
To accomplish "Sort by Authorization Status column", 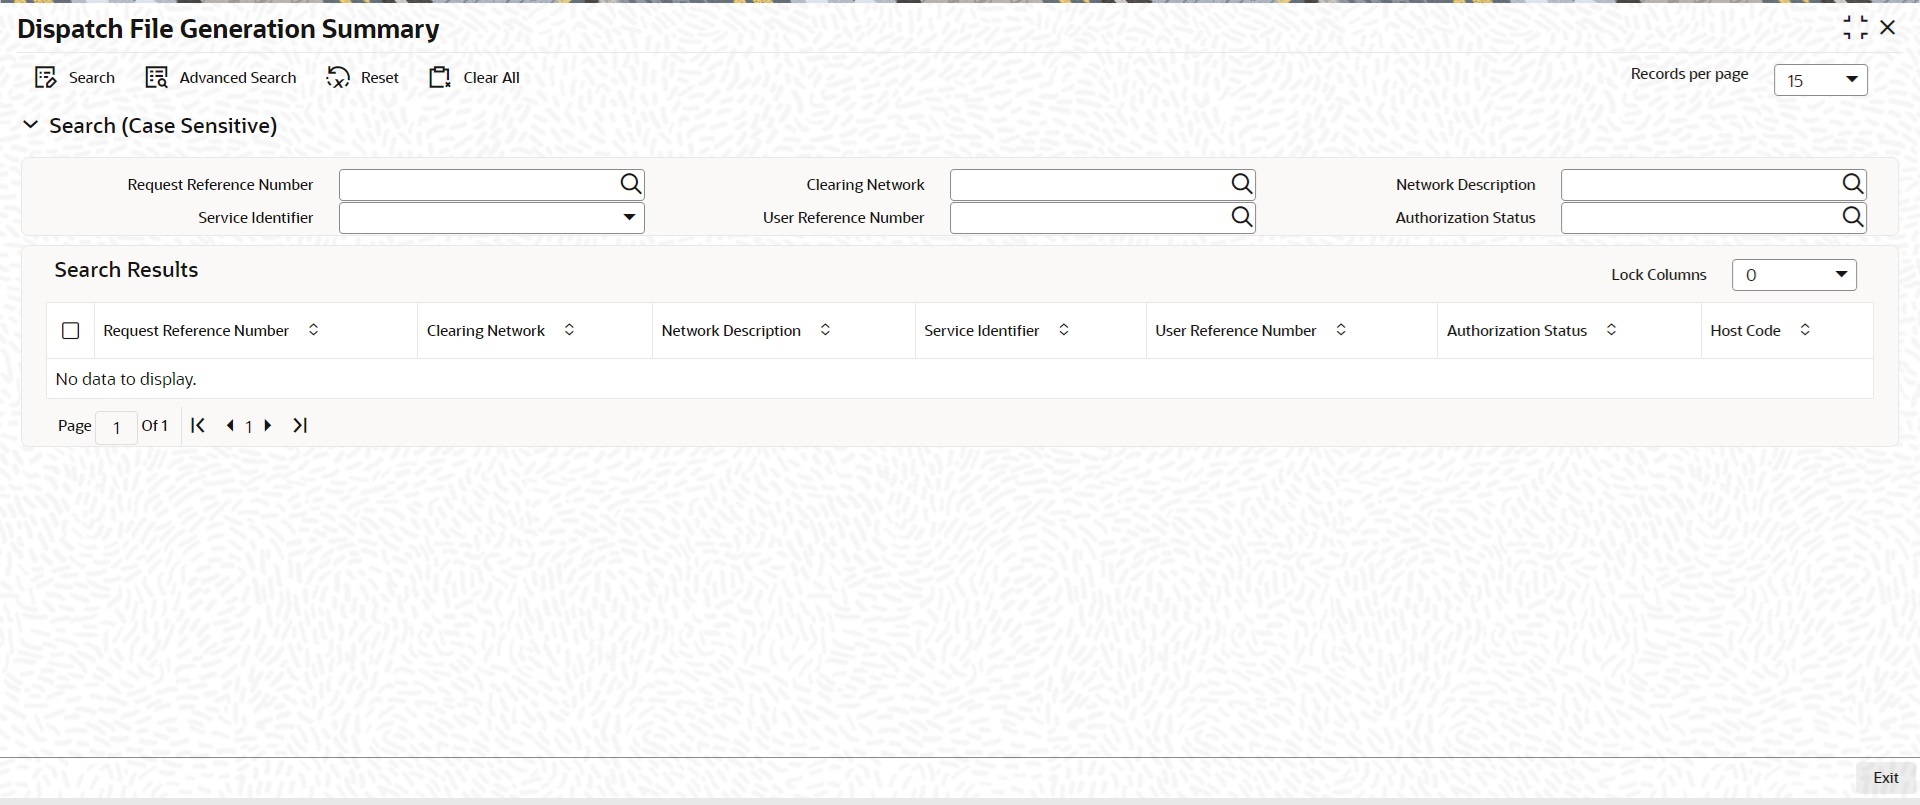I will pos(1611,330).
